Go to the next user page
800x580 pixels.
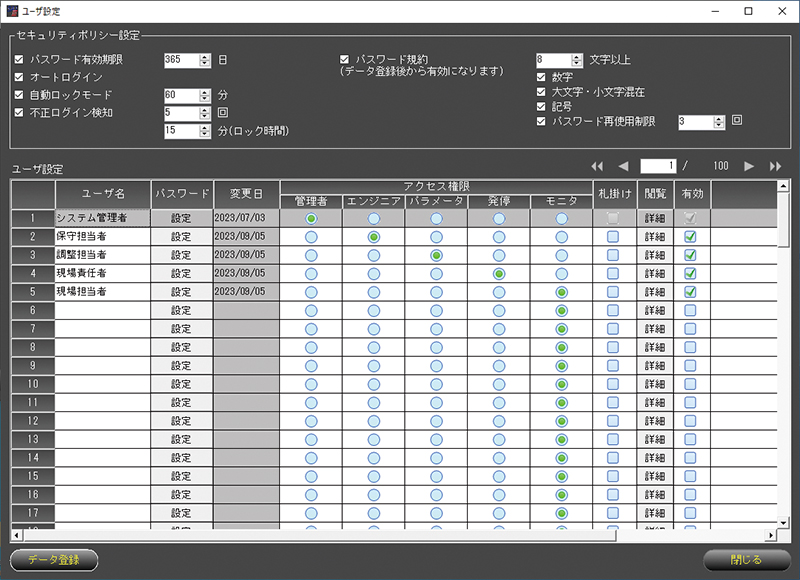pyautogui.click(x=748, y=166)
